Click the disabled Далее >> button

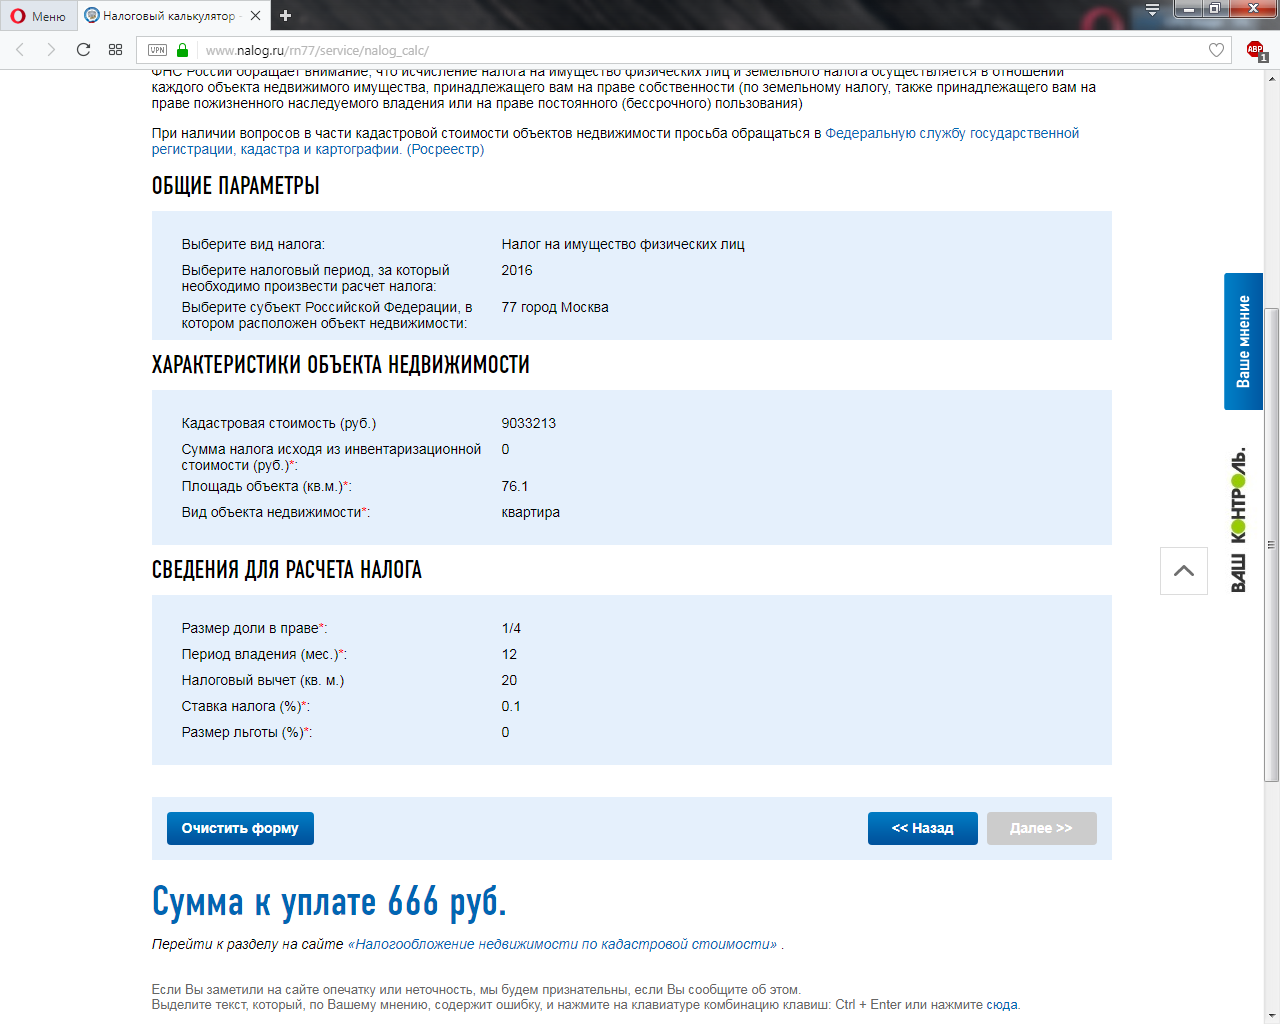1041,828
